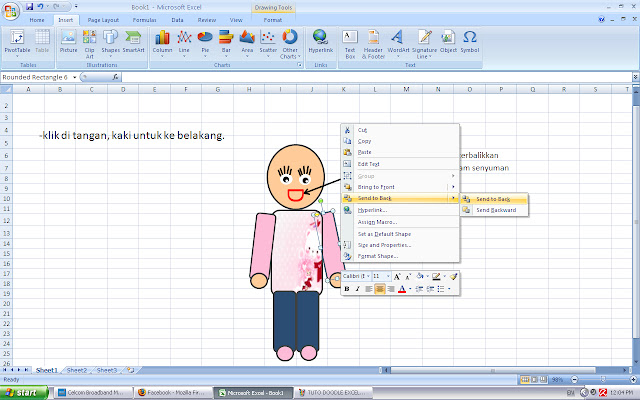This screenshot has width=640, height=400.
Task: Open the Review tab
Action: [207, 20]
